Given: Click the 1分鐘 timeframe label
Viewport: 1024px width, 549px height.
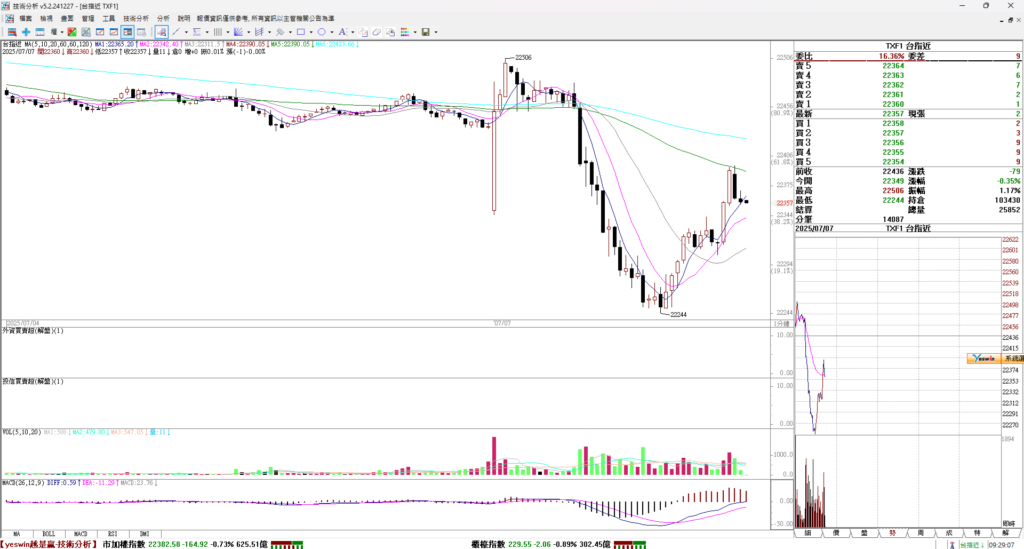Looking at the screenshot, I should (x=781, y=324).
